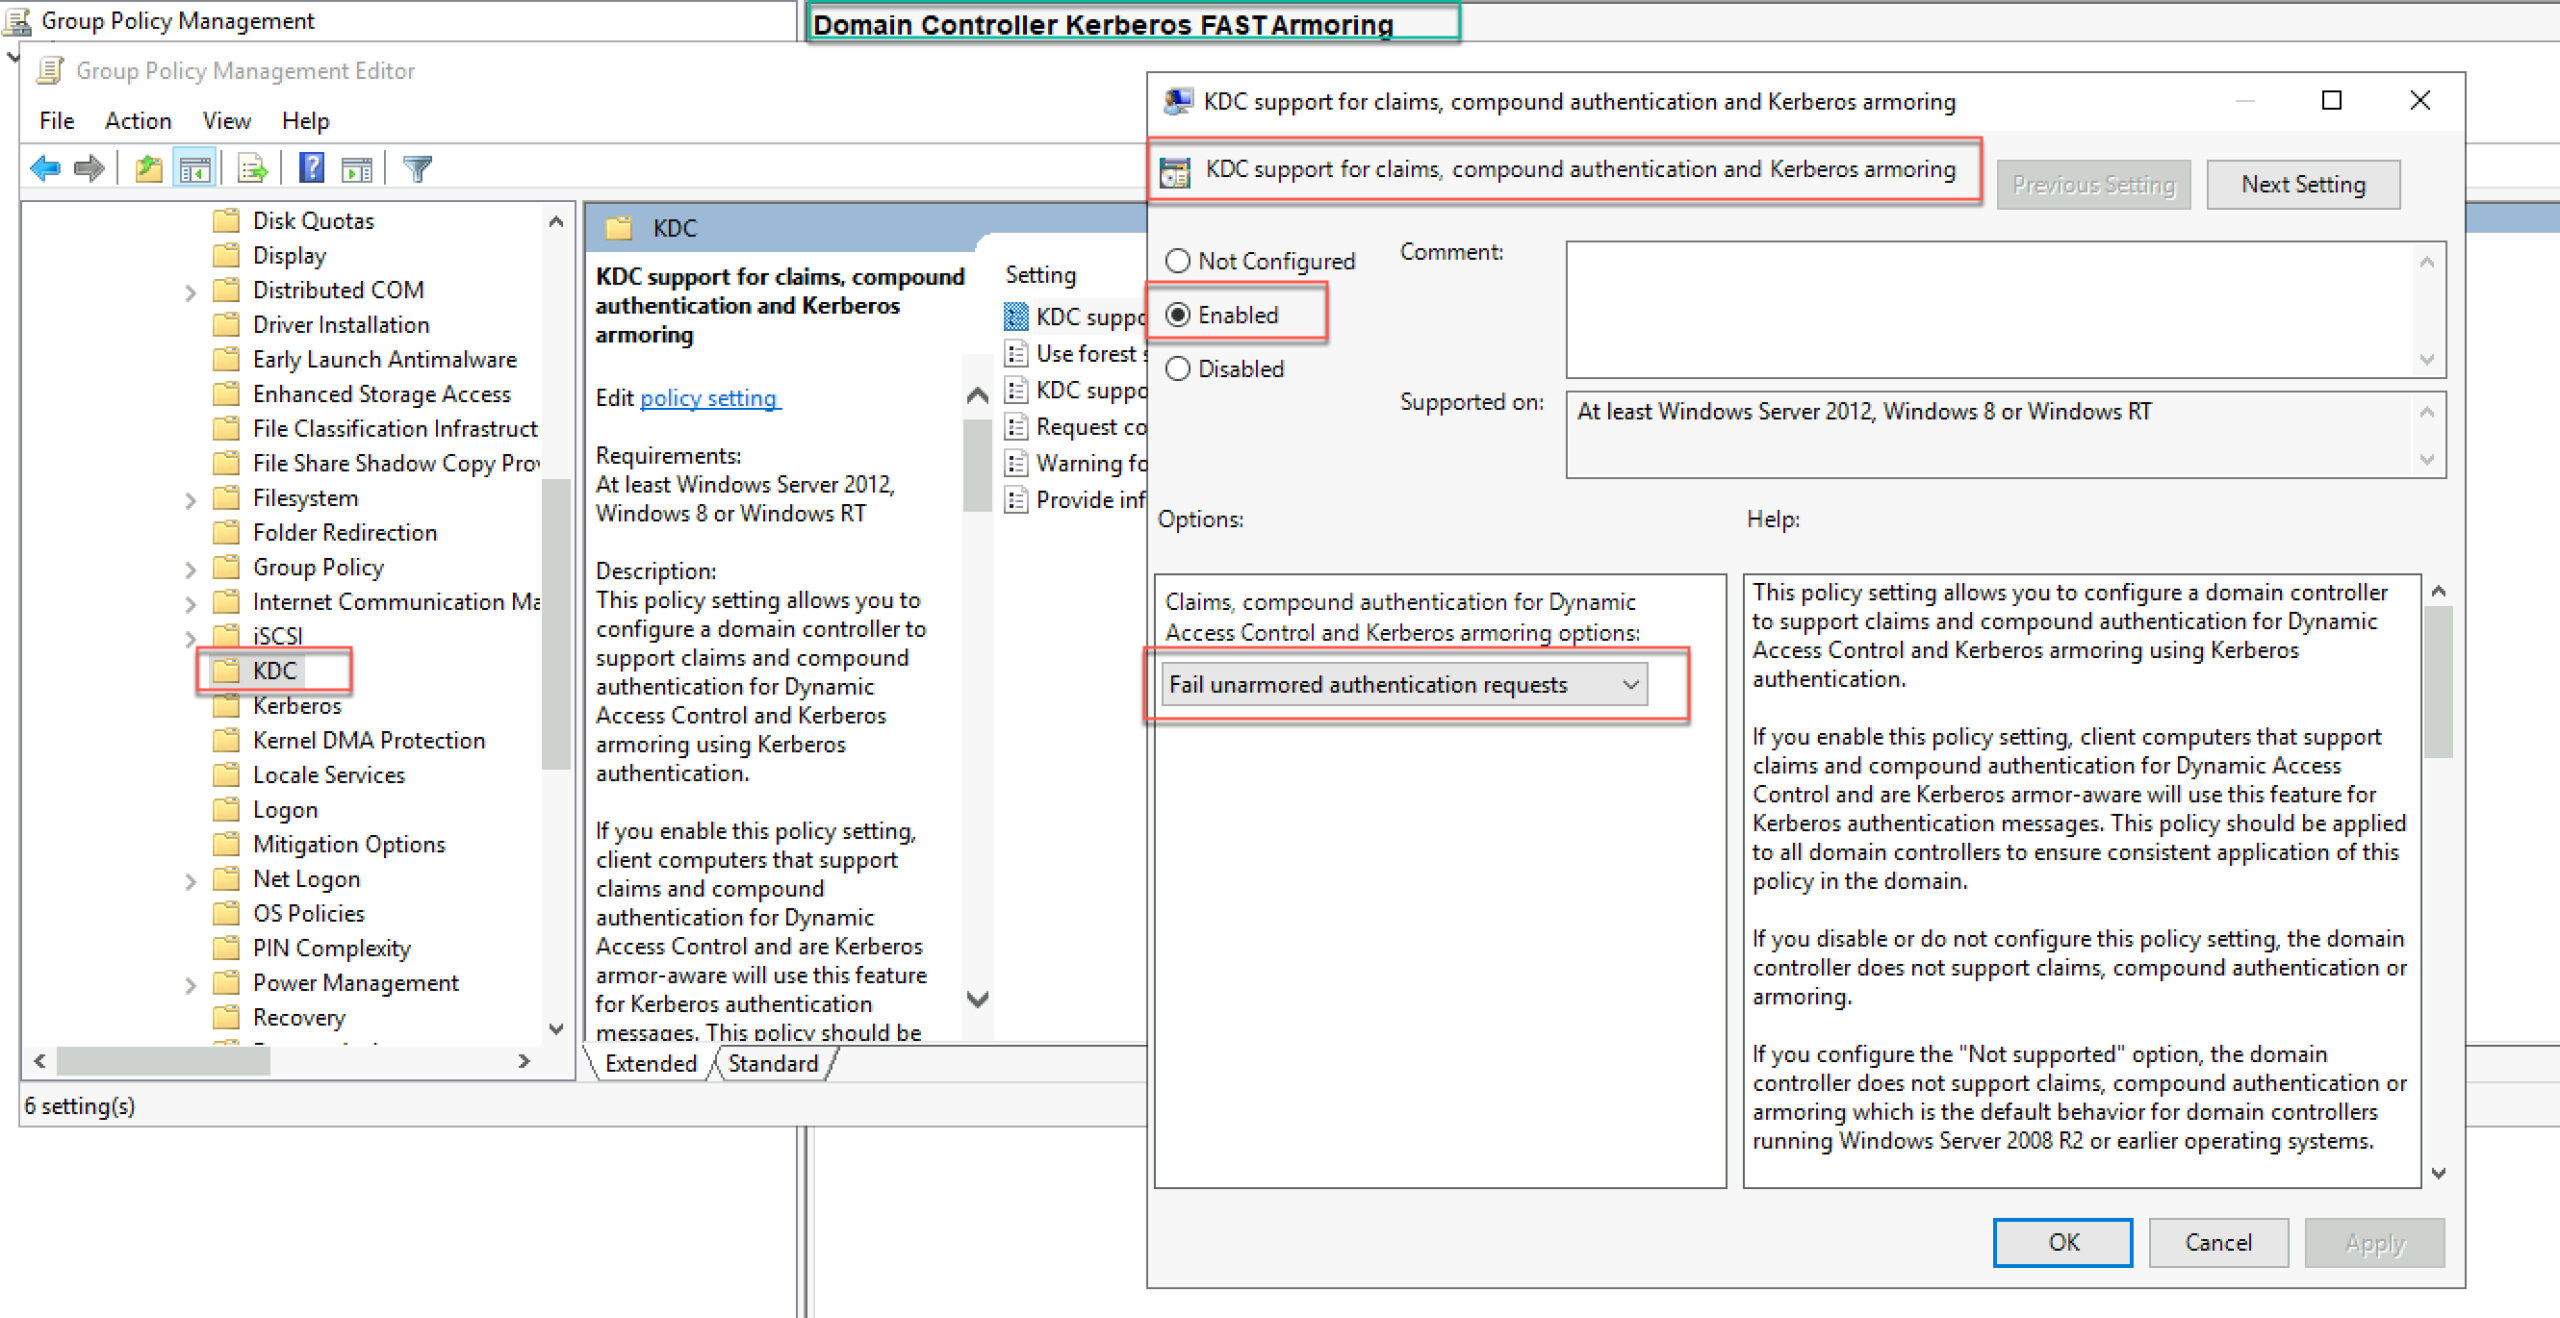The height and width of the screenshot is (1318, 2560).
Task: Switch to the Standard tab
Action: [773, 1064]
